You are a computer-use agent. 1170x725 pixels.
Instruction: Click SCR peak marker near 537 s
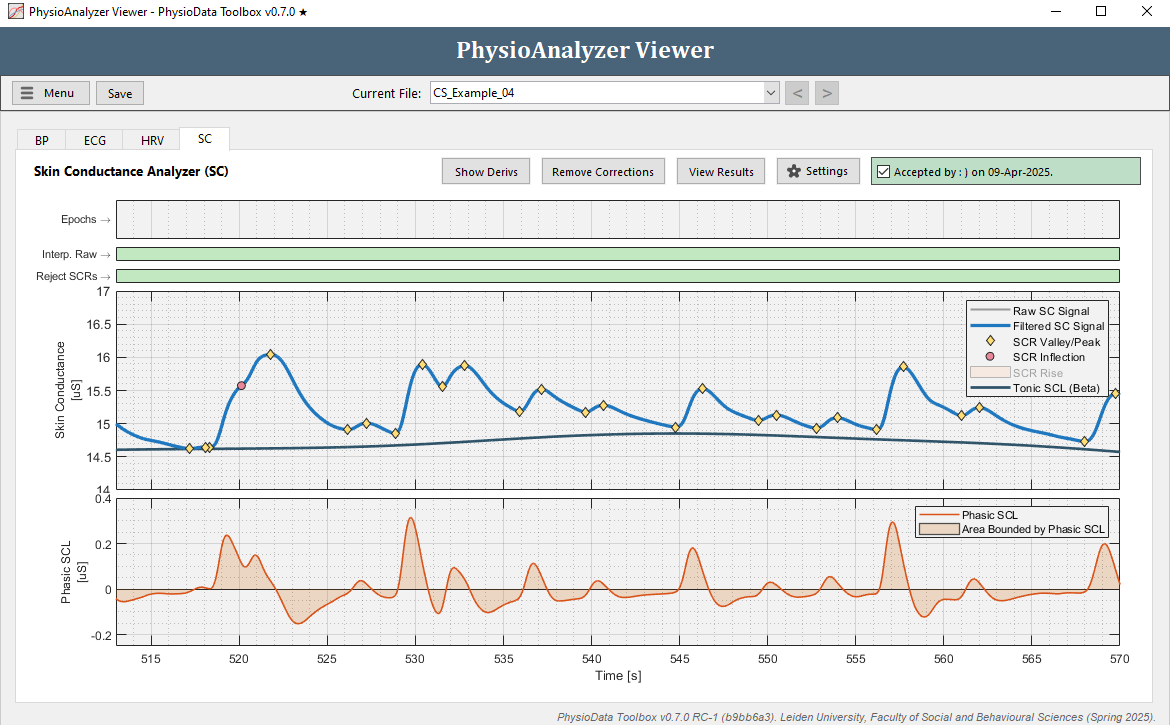click(542, 389)
